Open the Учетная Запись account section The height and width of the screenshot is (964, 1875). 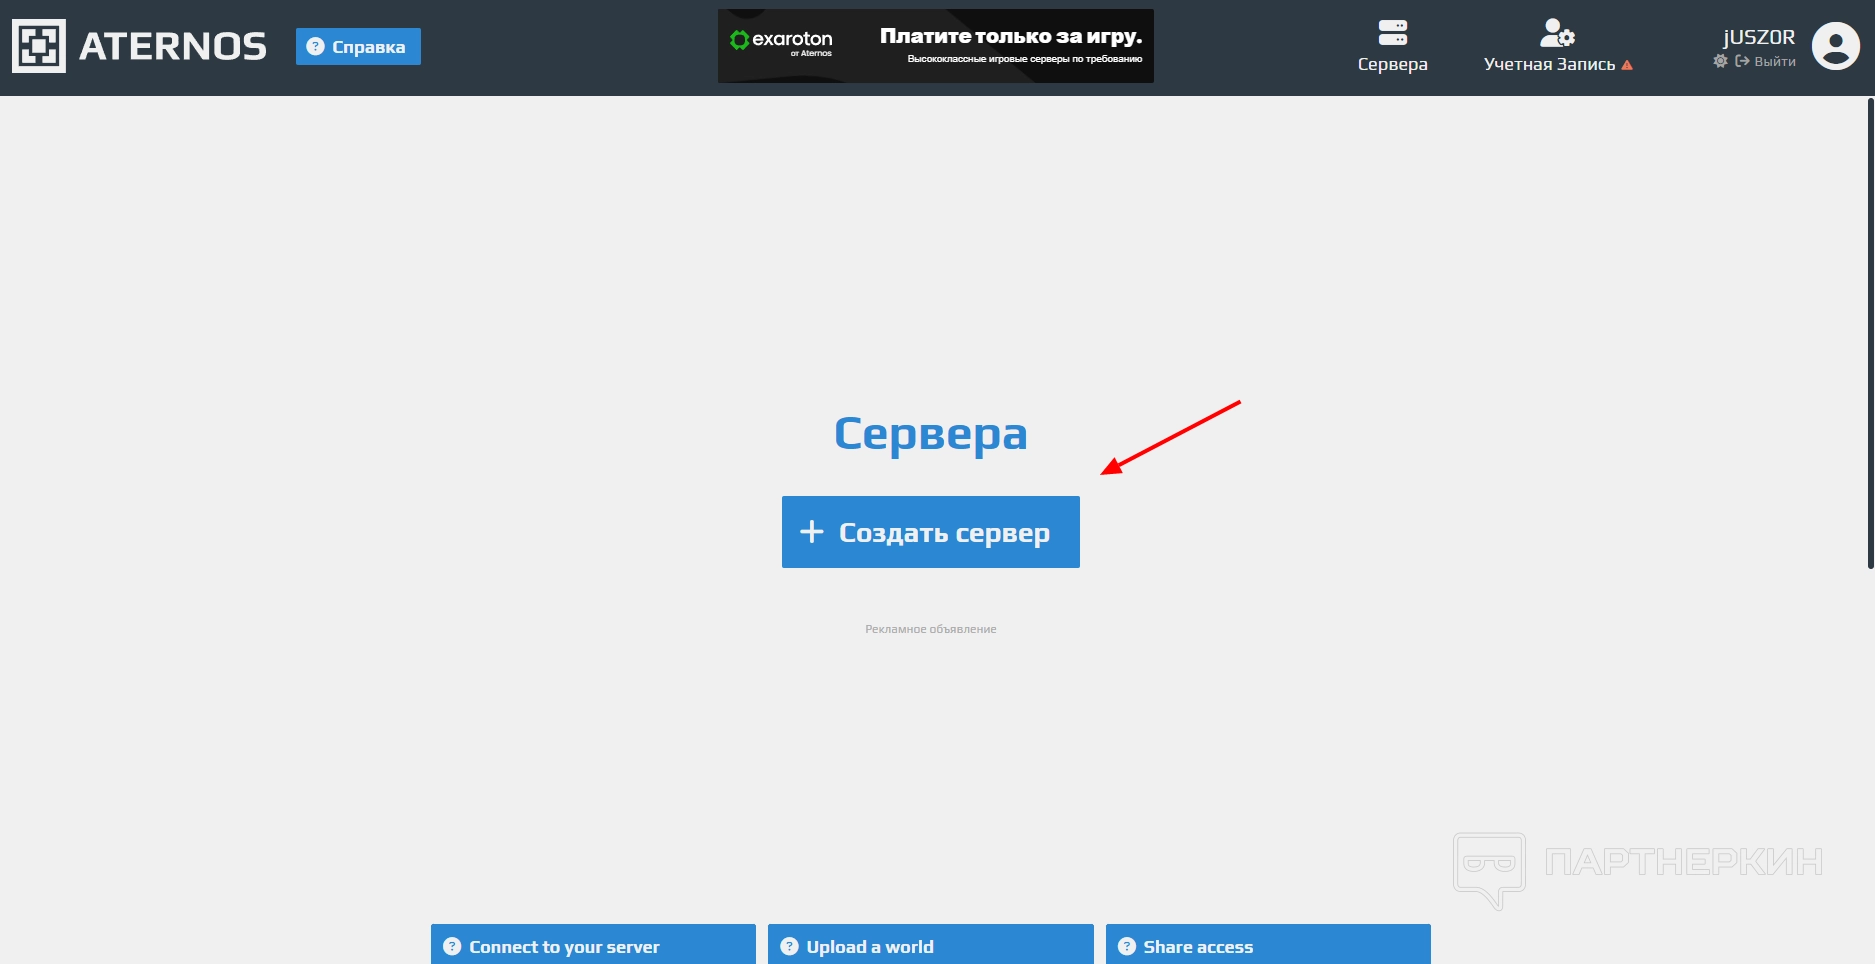coord(1558,47)
